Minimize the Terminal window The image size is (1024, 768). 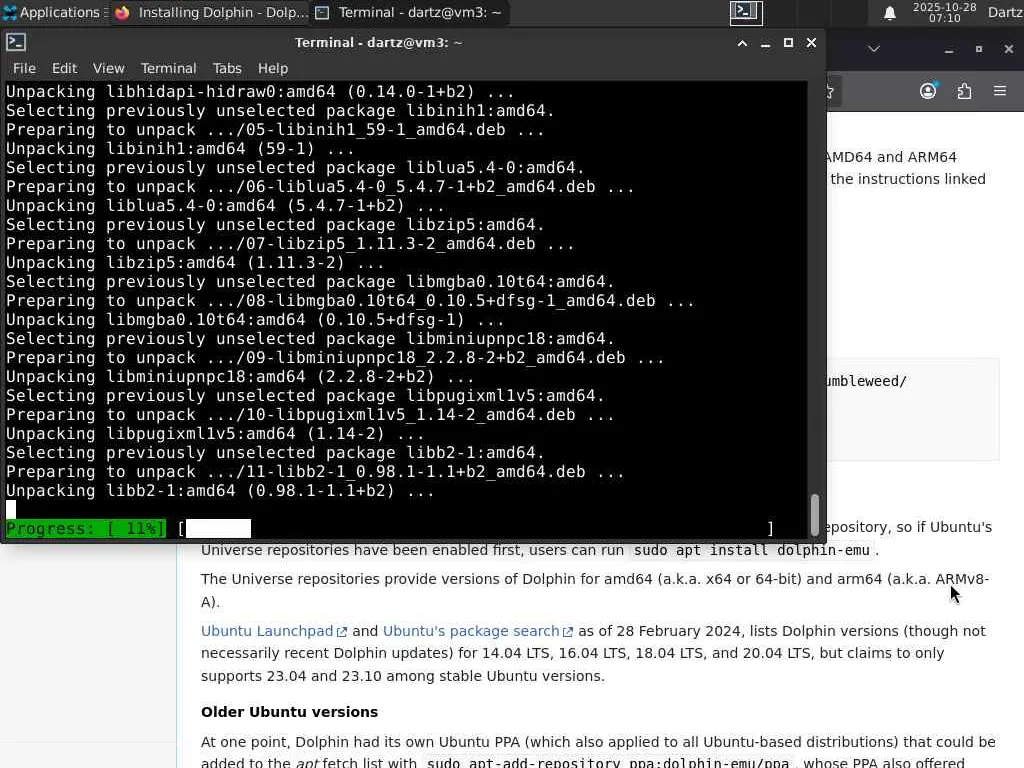(765, 43)
